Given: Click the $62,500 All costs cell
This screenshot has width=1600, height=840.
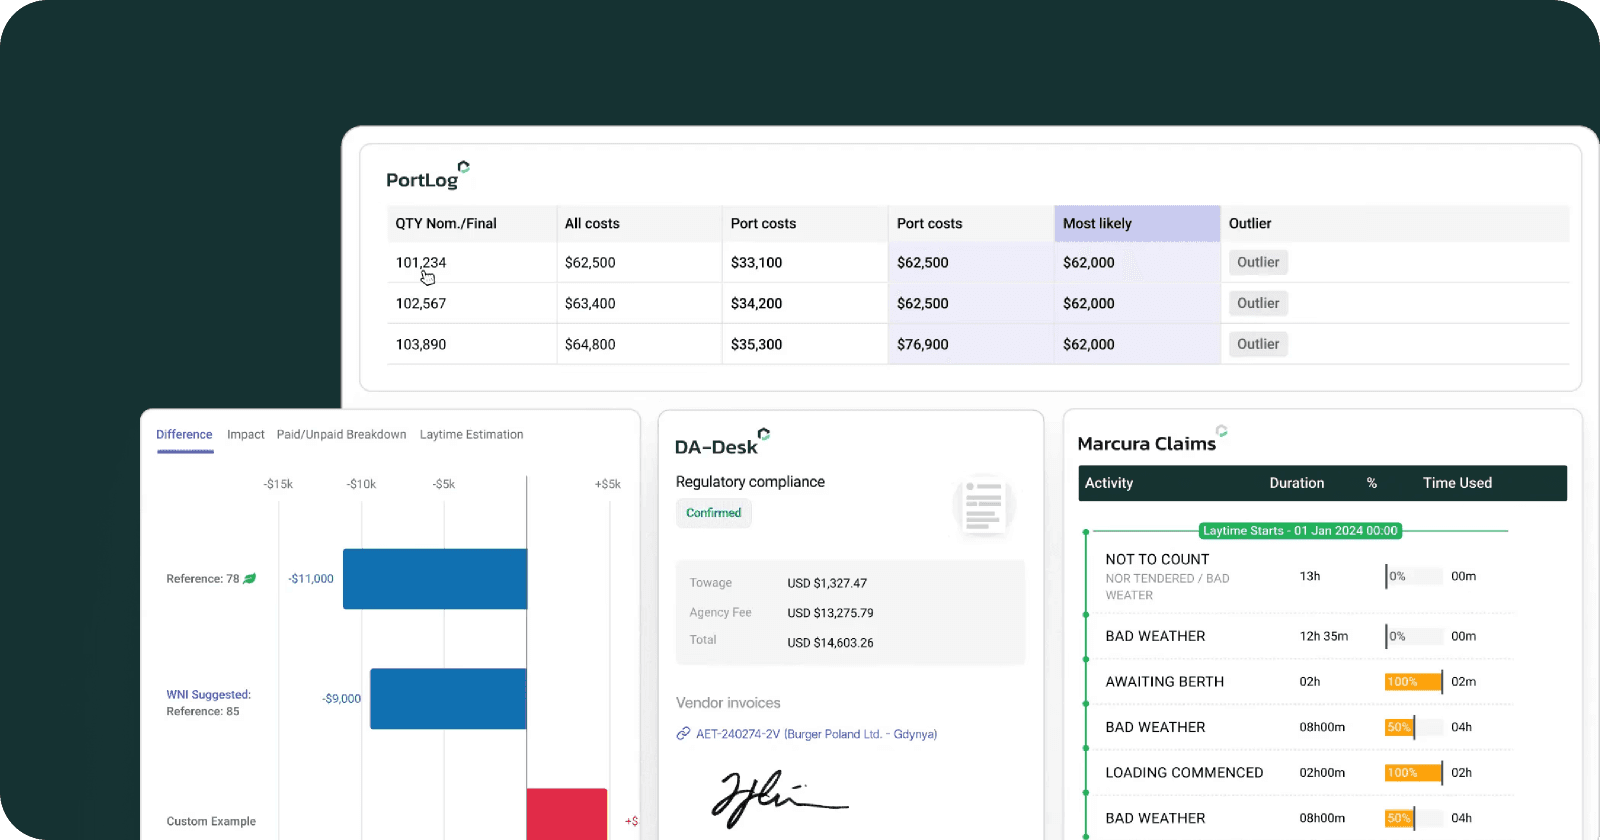Looking at the screenshot, I should point(590,262).
